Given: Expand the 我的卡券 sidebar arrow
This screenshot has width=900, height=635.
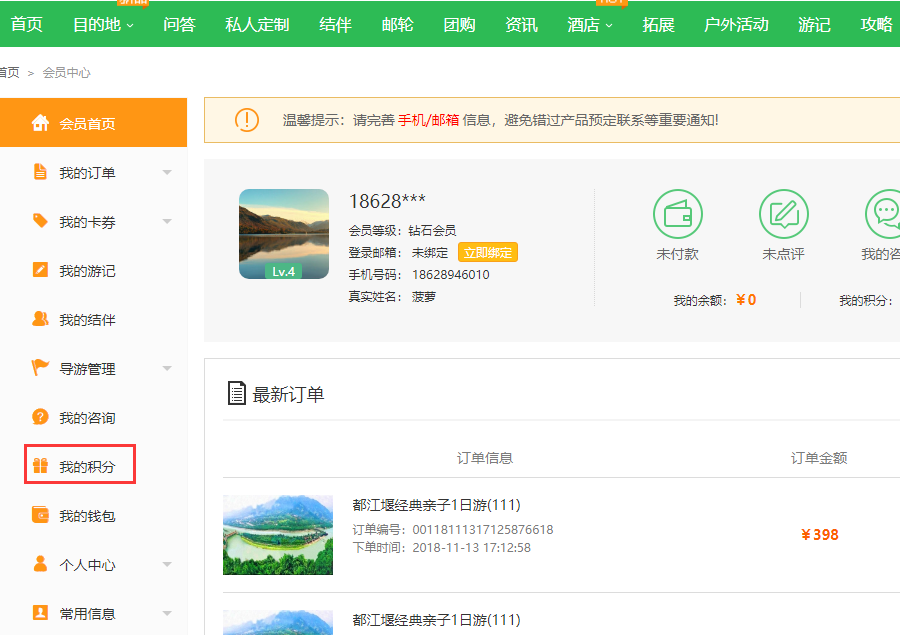Looking at the screenshot, I should tap(167, 222).
